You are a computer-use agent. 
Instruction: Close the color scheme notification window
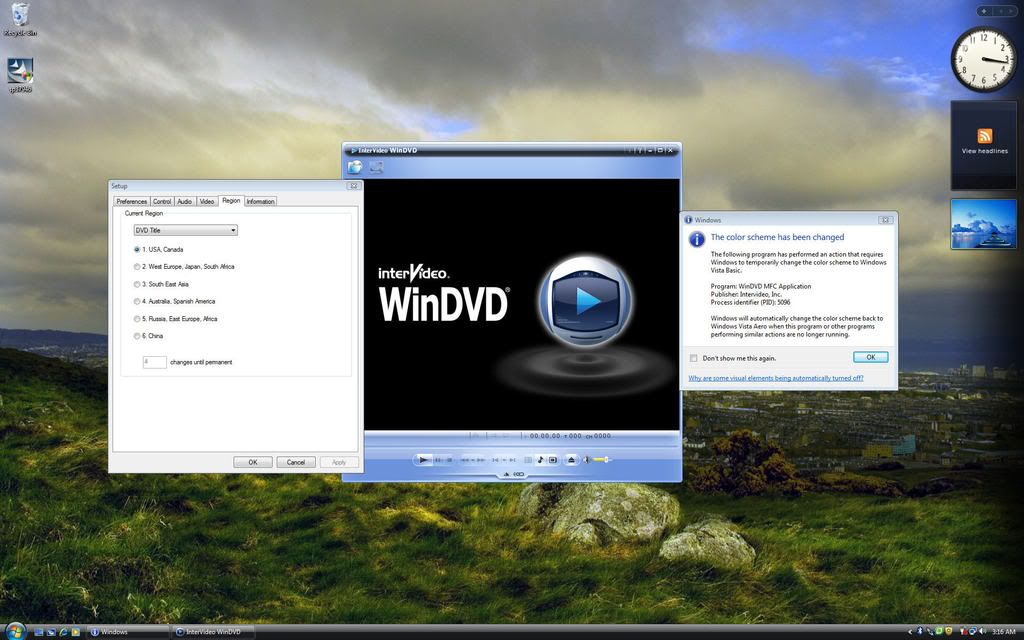point(886,220)
